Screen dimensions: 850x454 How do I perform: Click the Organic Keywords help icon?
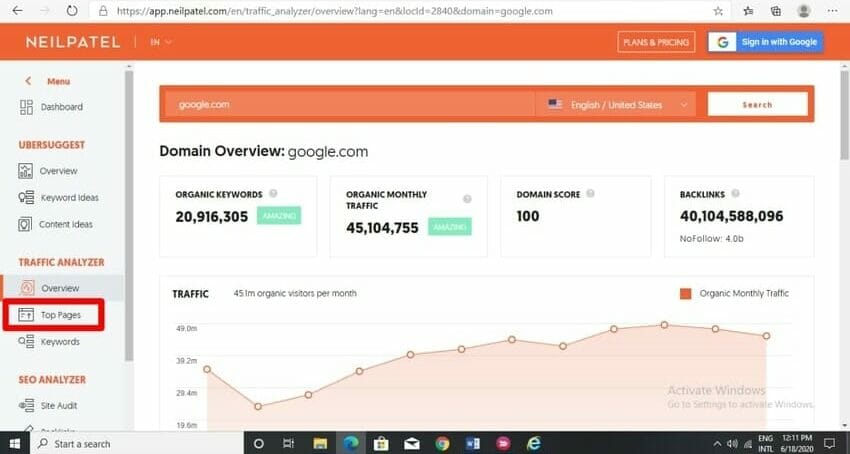[273, 194]
